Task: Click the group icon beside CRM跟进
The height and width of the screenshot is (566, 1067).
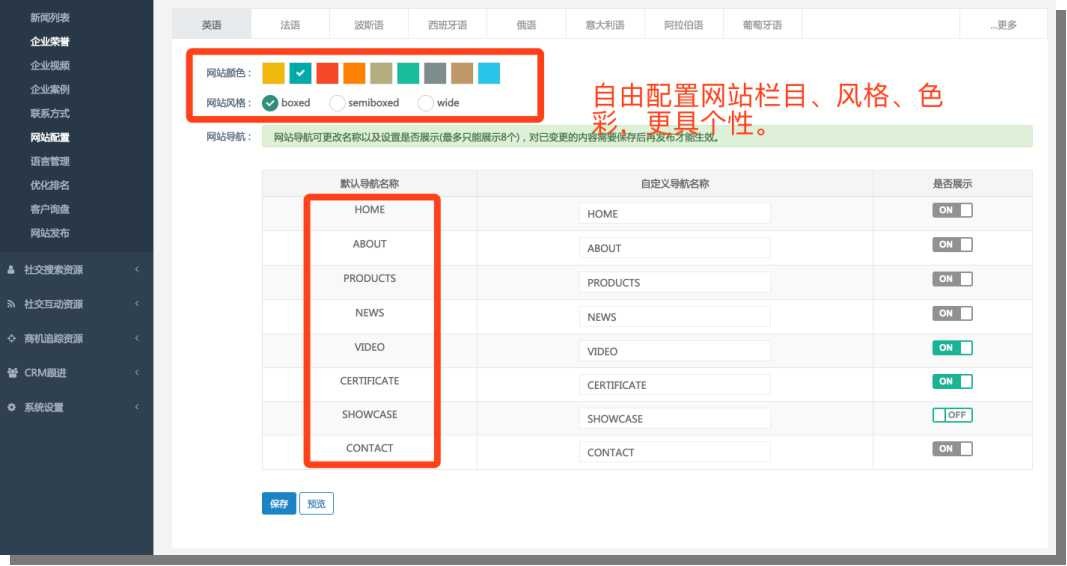Action: [11, 373]
